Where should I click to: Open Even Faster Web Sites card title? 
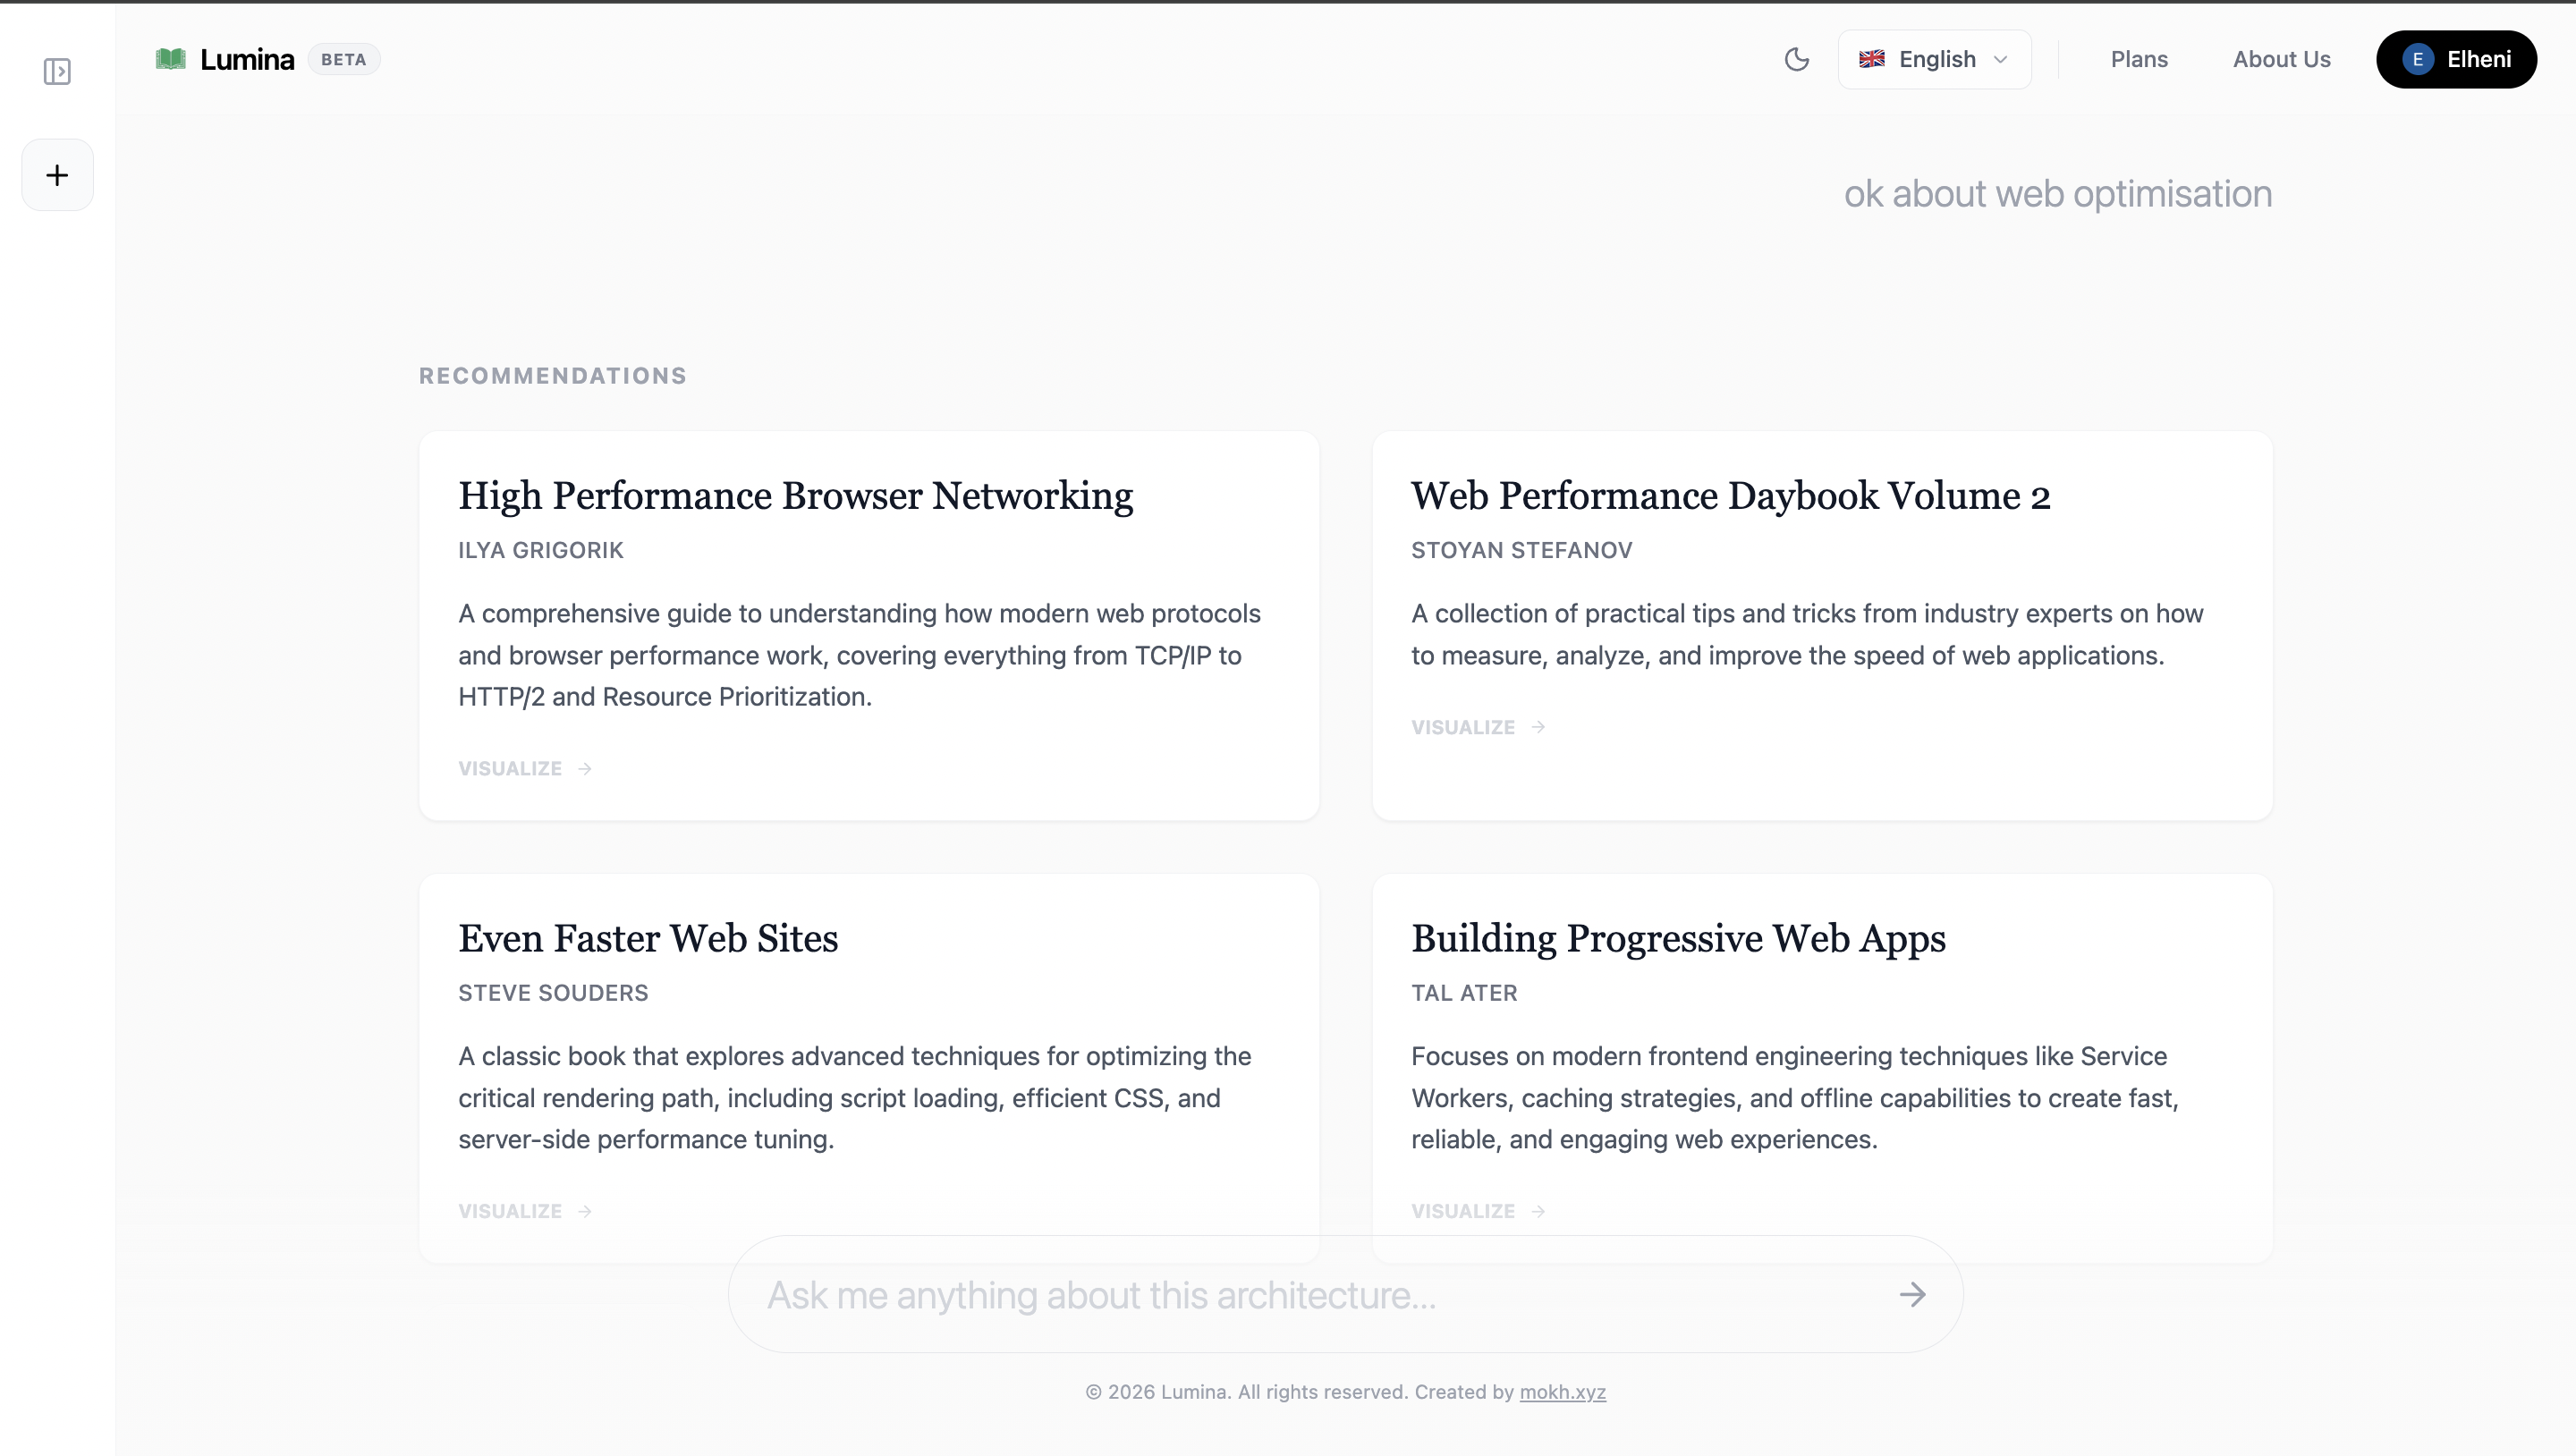pyautogui.click(x=648, y=938)
